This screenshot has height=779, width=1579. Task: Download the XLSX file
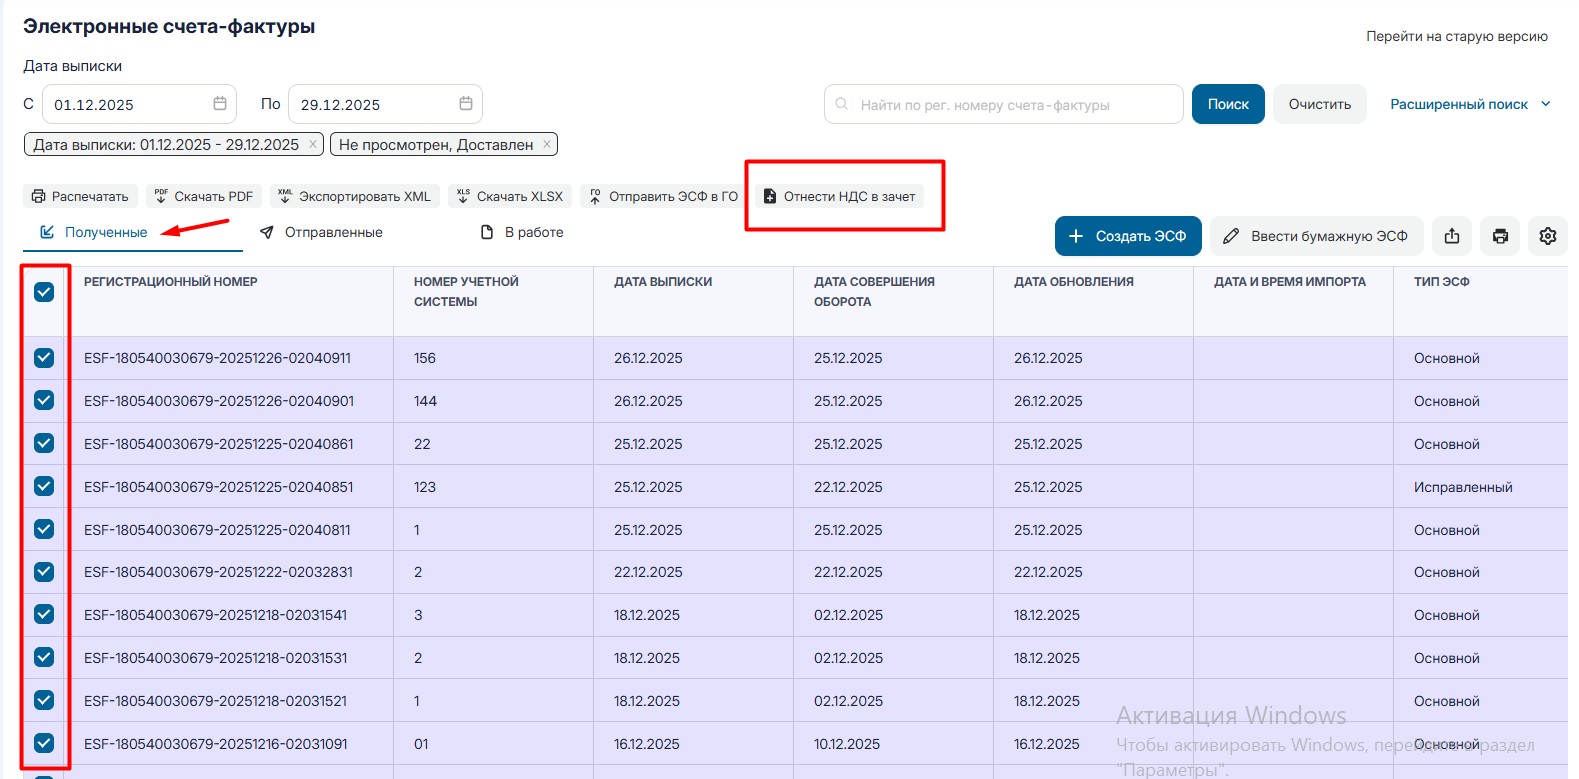click(x=510, y=196)
